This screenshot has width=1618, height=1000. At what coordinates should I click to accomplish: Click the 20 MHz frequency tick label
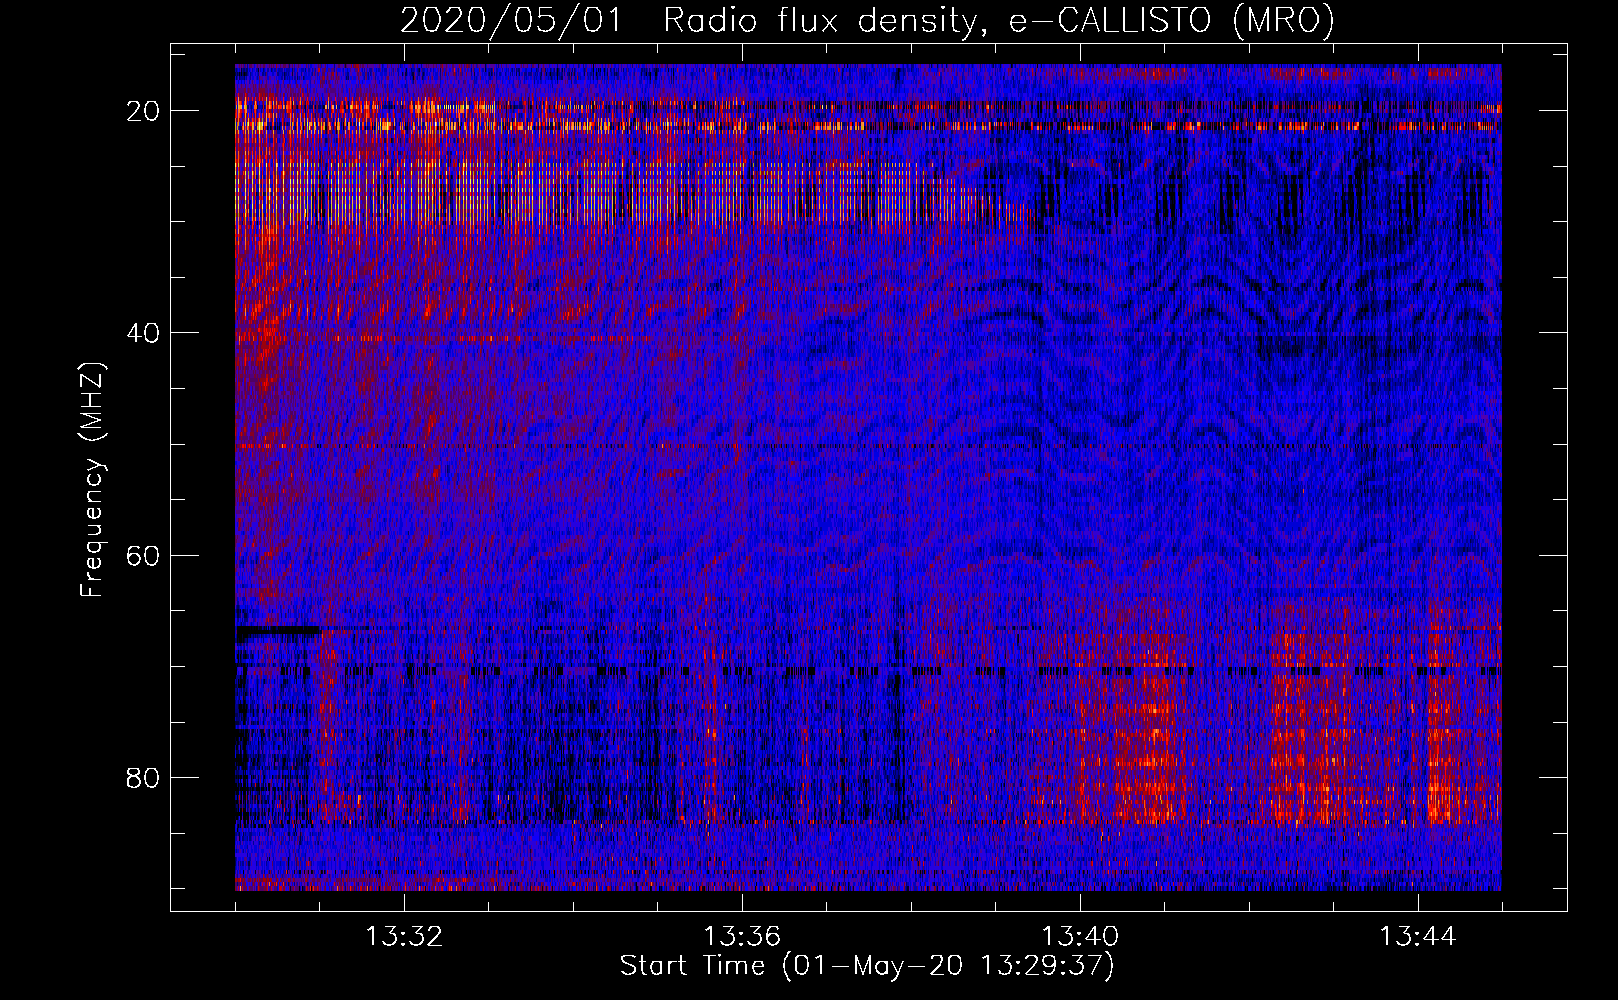(x=144, y=111)
